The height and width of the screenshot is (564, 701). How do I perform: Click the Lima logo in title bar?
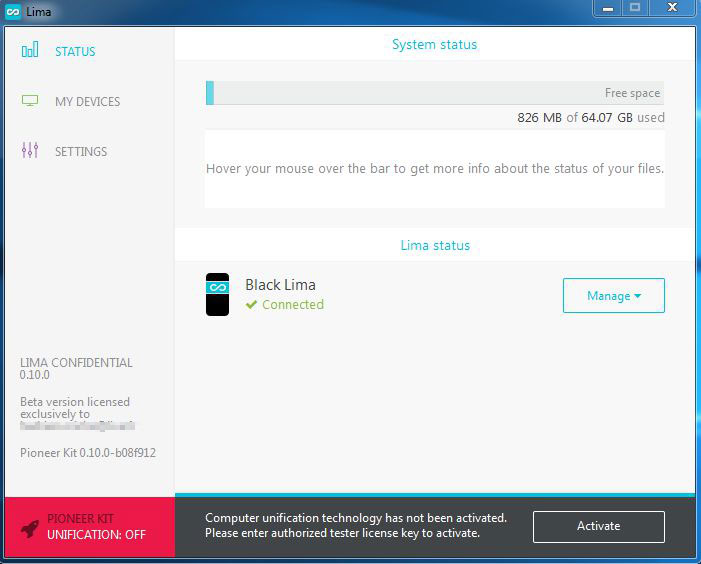click(13, 11)
